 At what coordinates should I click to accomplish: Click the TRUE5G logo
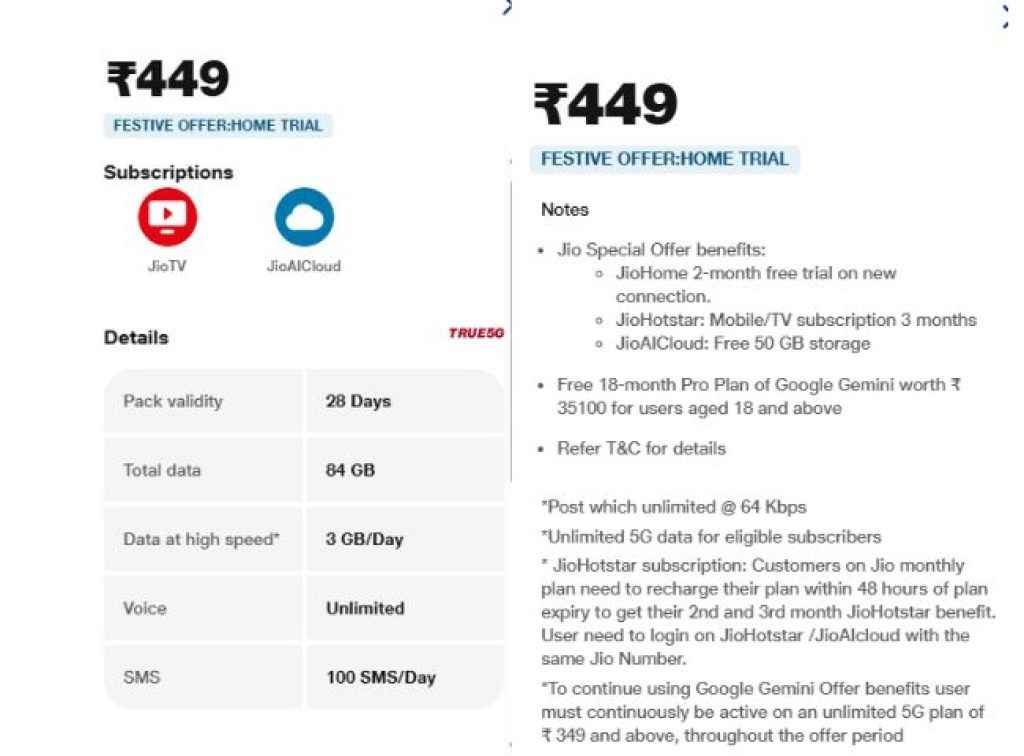pos(477,331)
